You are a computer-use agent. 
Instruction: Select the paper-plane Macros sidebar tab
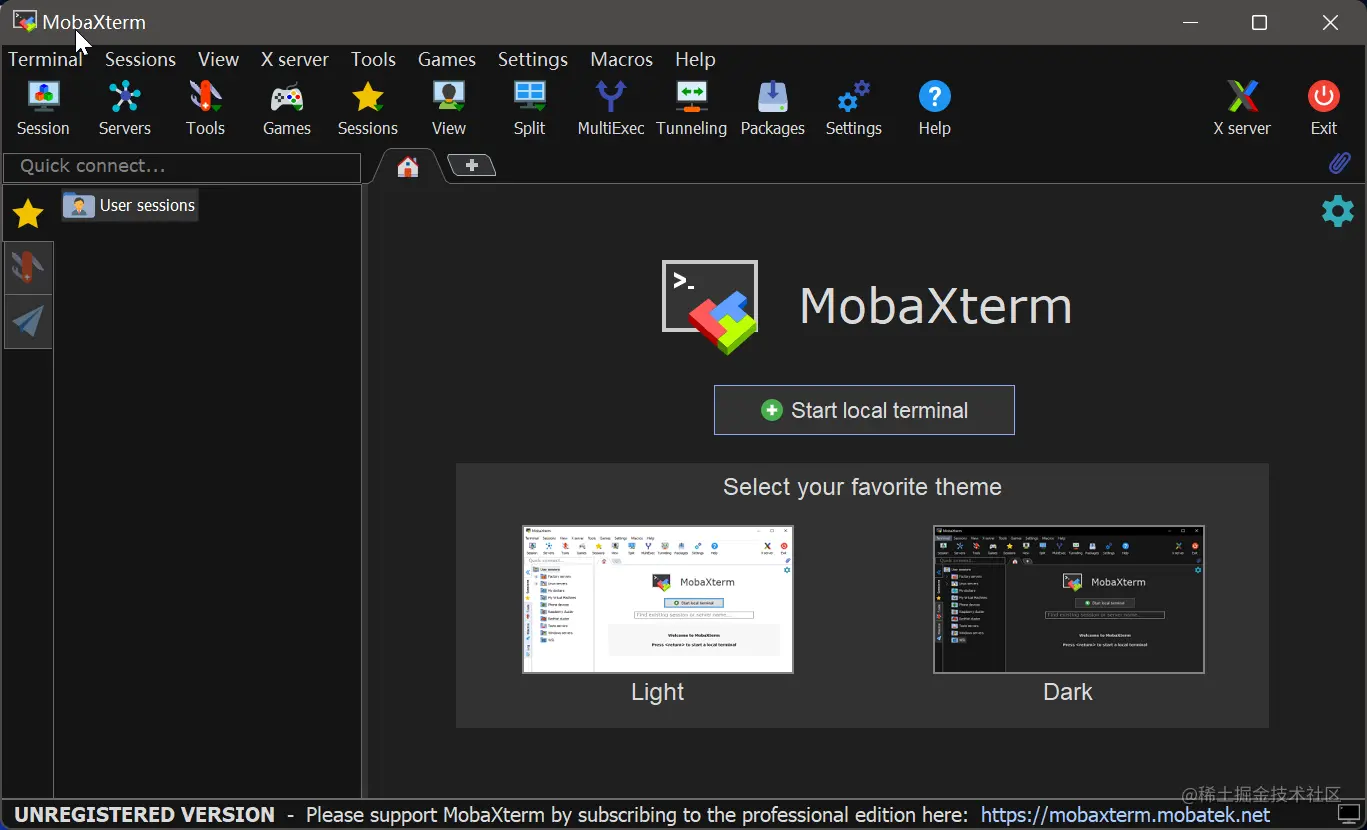pyautogui.click(x=28, y=321)
